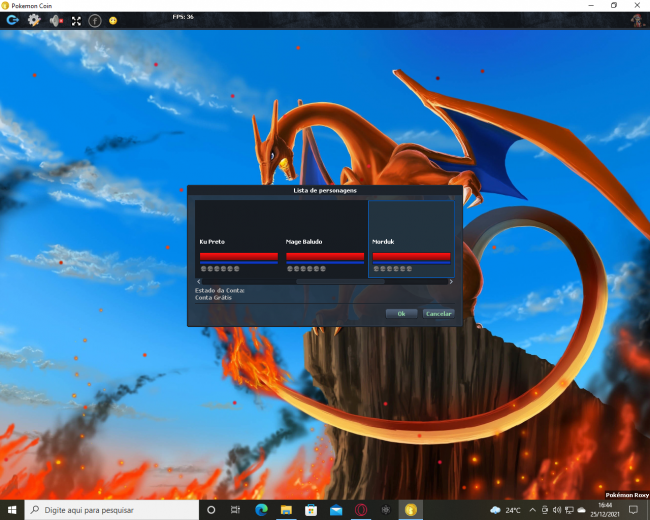650x520 pixels.
Task: Toggle fullscreen with the arrows icon
Action: pos(76,21)
